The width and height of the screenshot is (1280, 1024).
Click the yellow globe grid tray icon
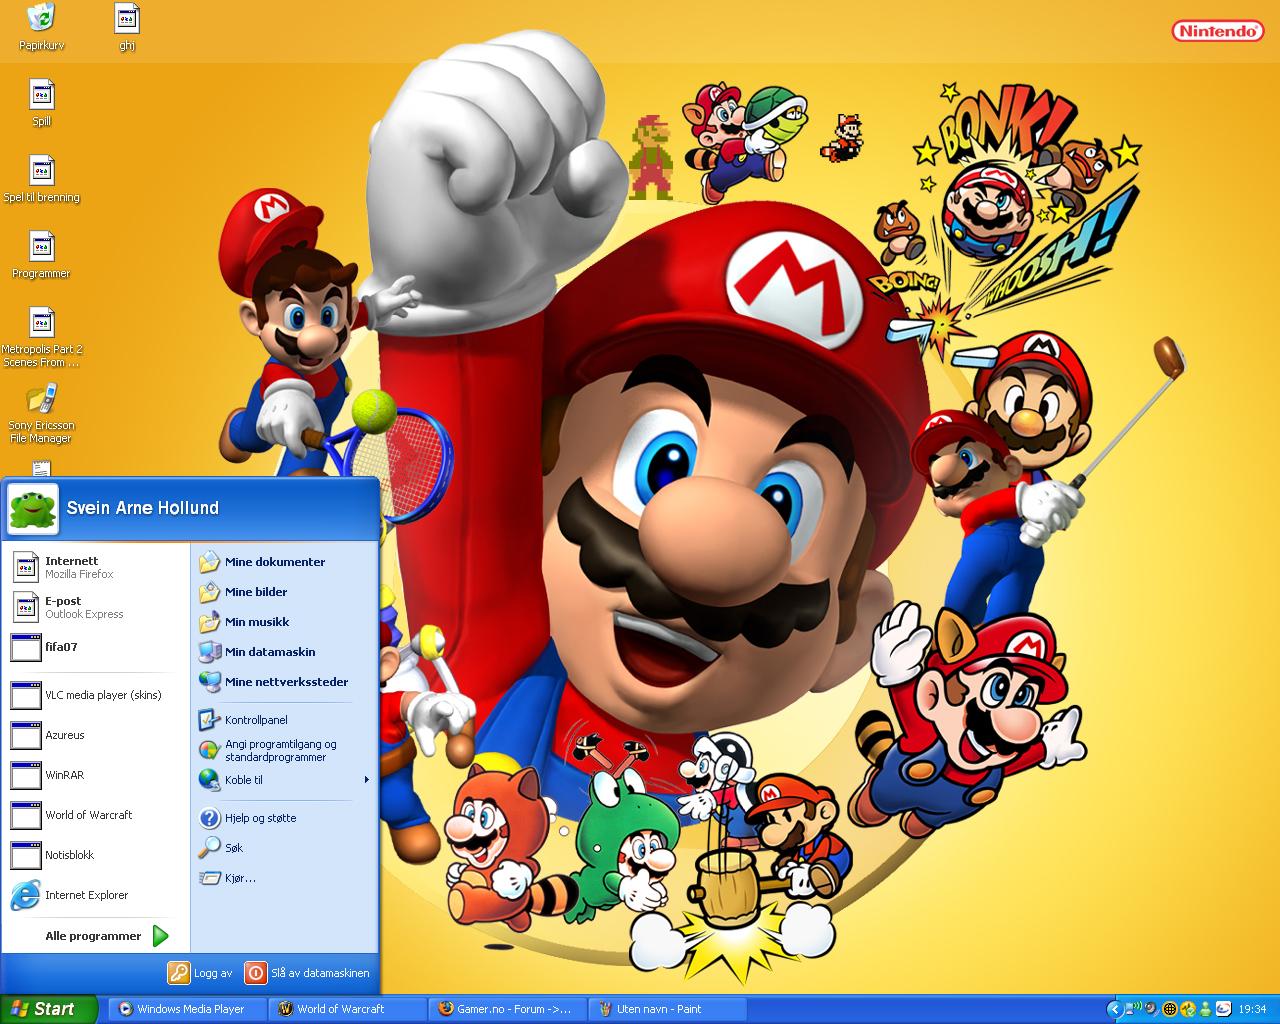[1170, 1009]
